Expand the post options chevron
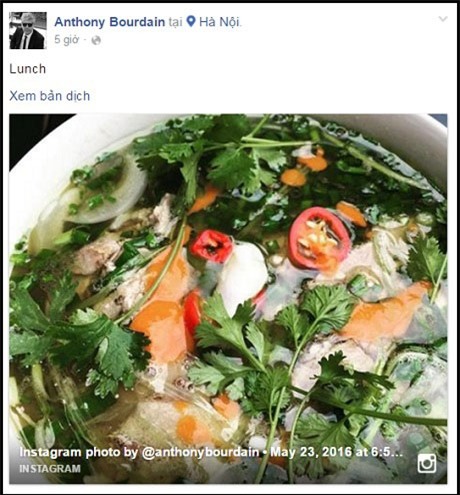 coord(443,19)
